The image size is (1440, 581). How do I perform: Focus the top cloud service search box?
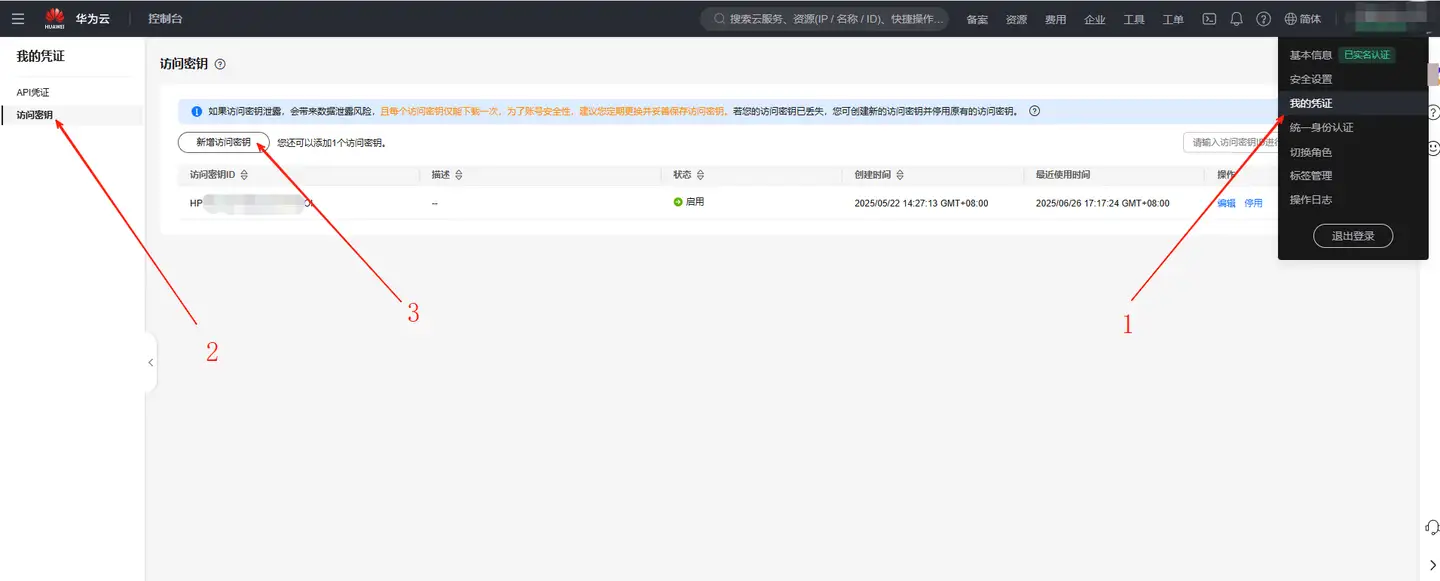click(824, 19)
